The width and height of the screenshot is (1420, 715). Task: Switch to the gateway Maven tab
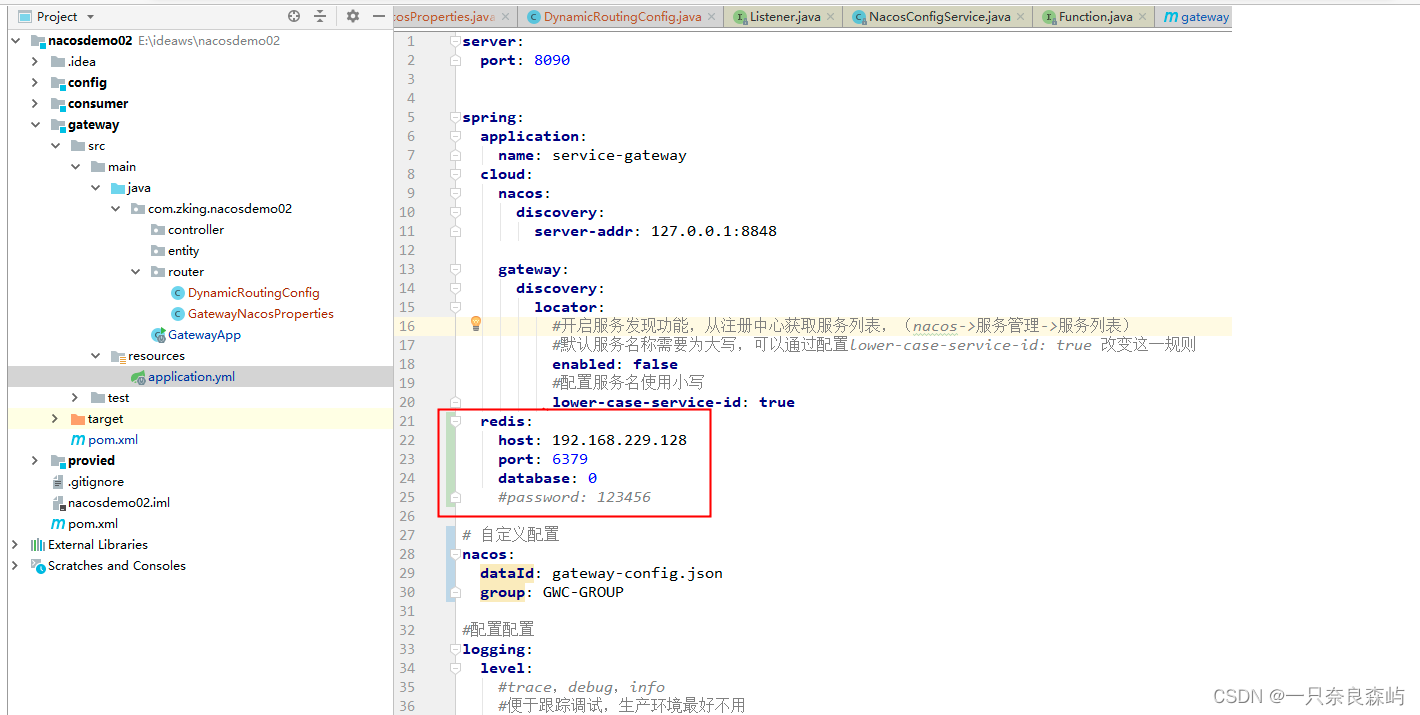(1196, 17)
